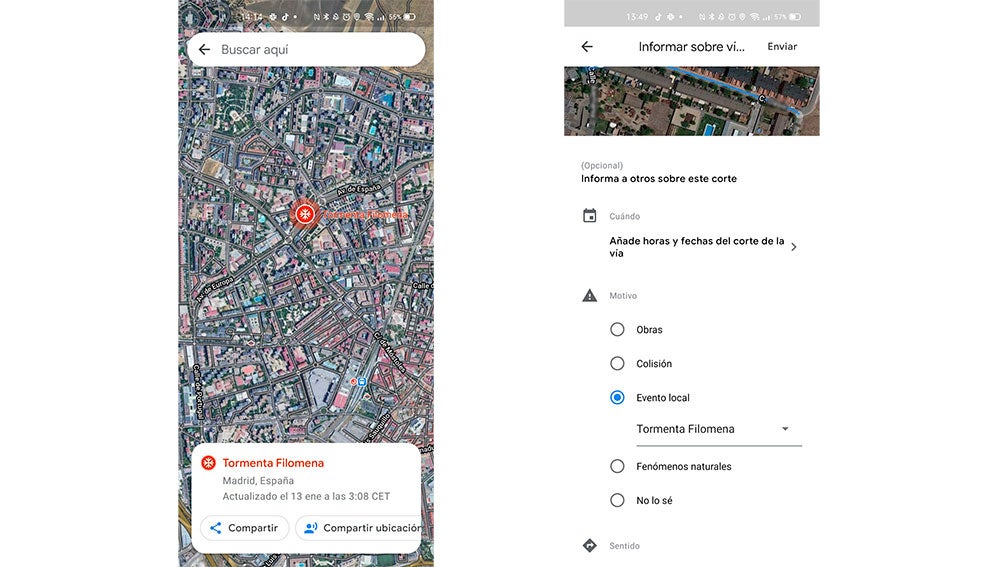Tap the Sentido direction diamond icon
Viewport: 1000px width, 567px height.
[590, 545]
